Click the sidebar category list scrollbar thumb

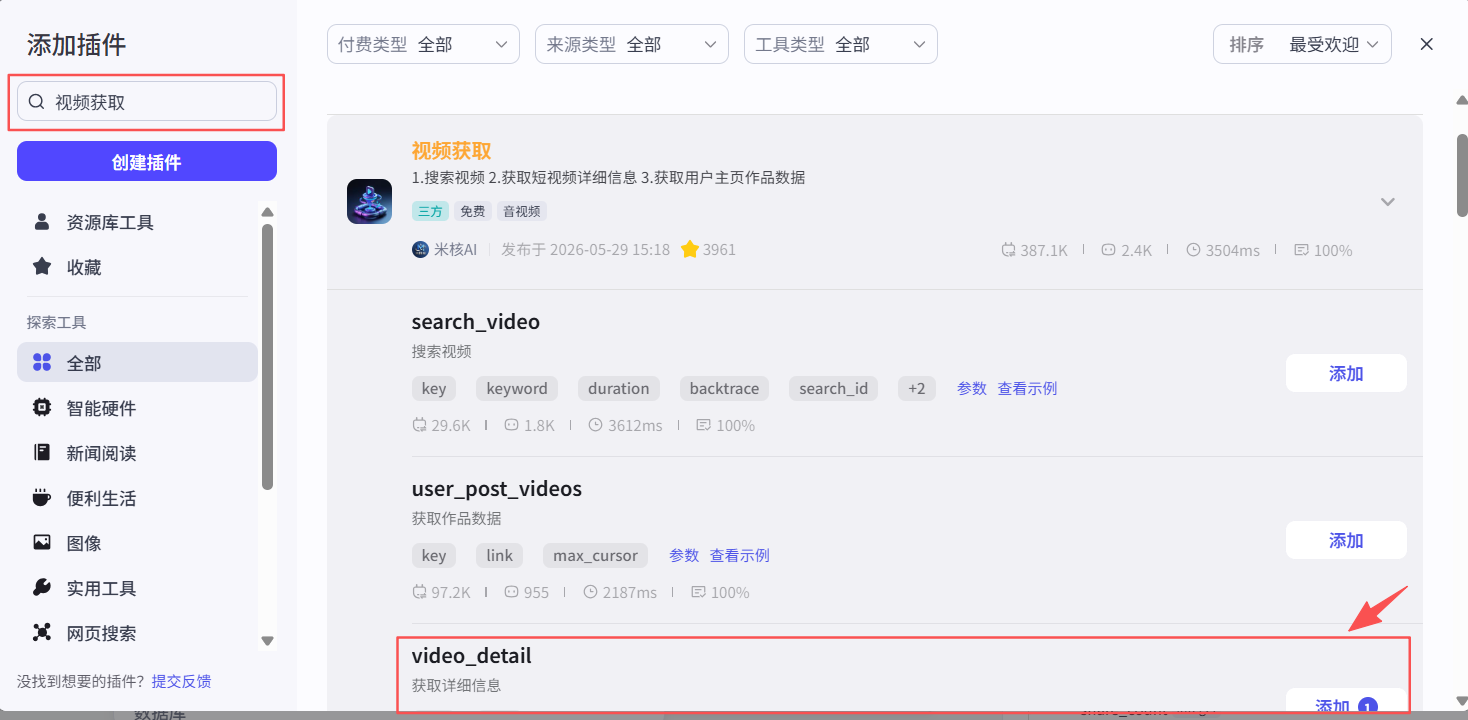click(267, 357)
